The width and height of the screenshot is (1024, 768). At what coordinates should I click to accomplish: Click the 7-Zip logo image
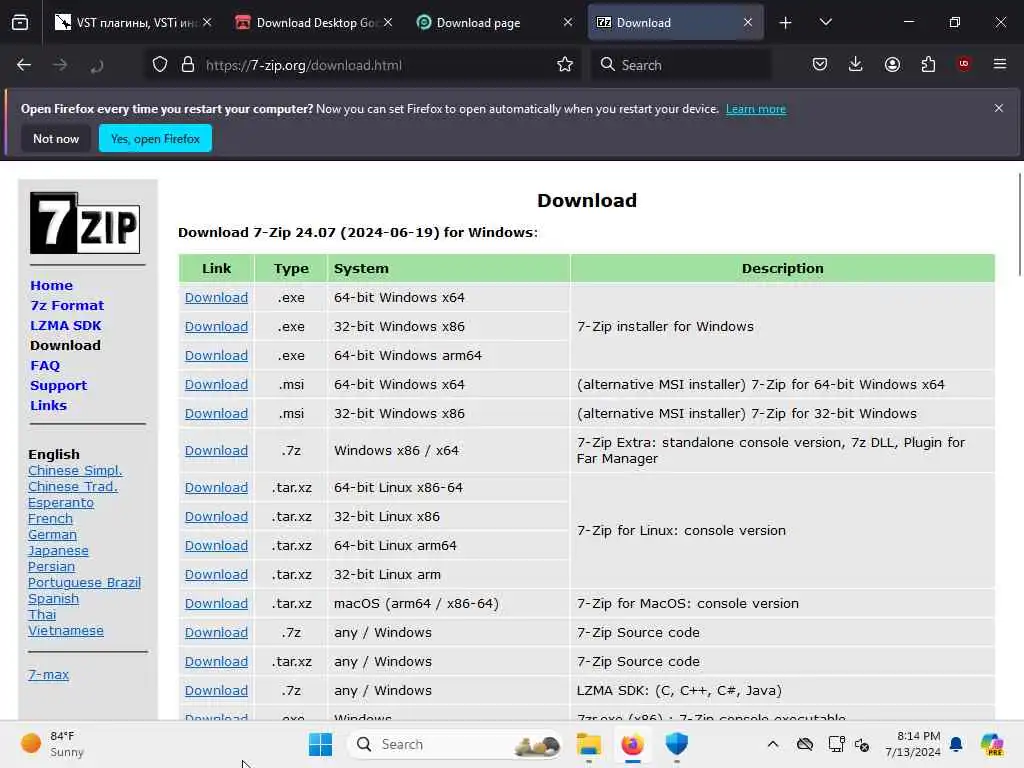(85, 223)
